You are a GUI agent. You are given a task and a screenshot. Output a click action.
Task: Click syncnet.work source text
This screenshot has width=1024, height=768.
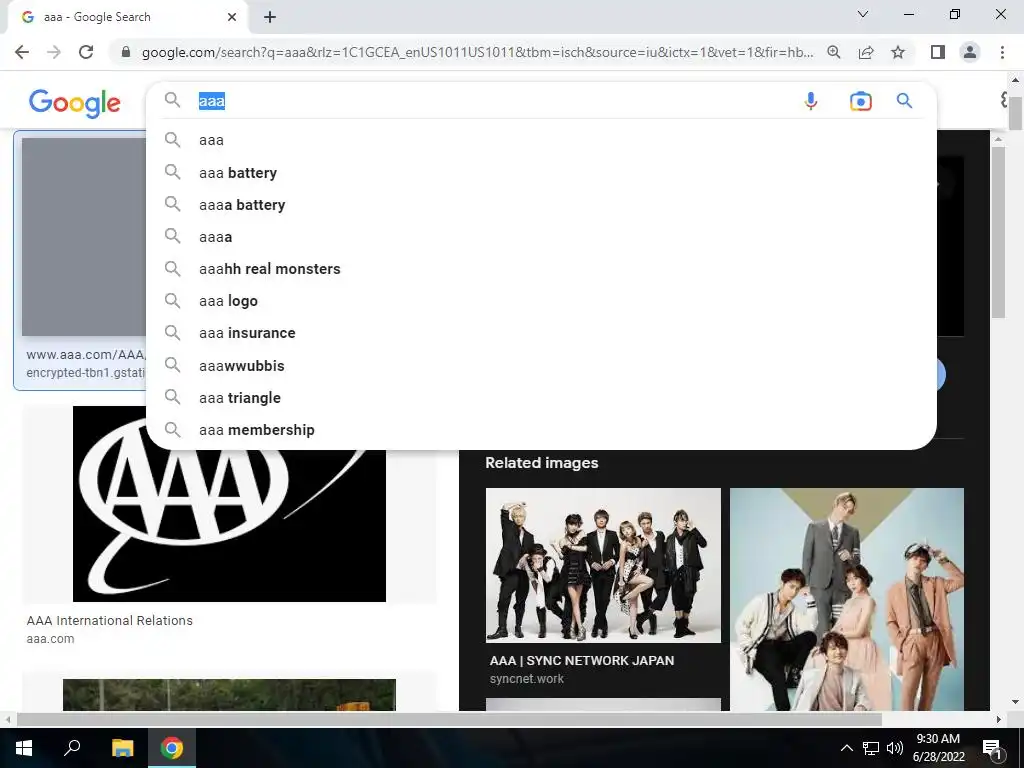tap(526, 679)
